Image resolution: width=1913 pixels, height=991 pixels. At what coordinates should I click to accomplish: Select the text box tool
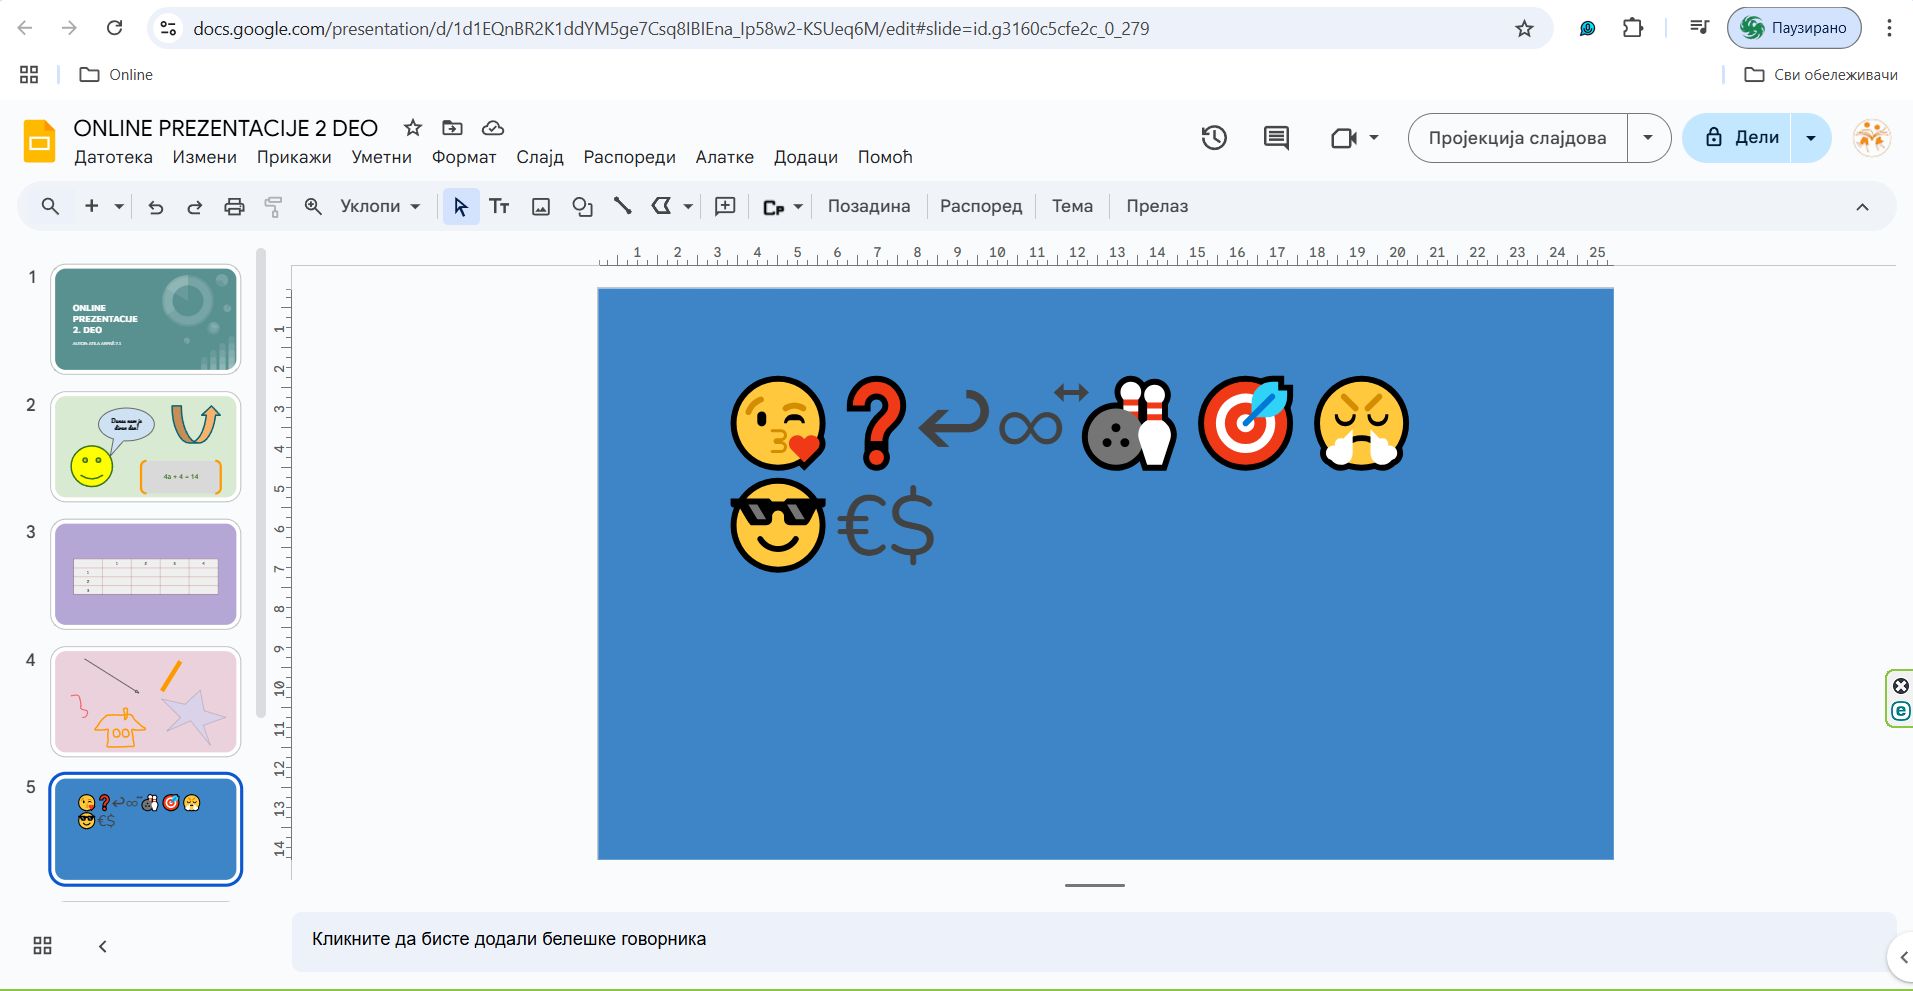click(499, 207)
